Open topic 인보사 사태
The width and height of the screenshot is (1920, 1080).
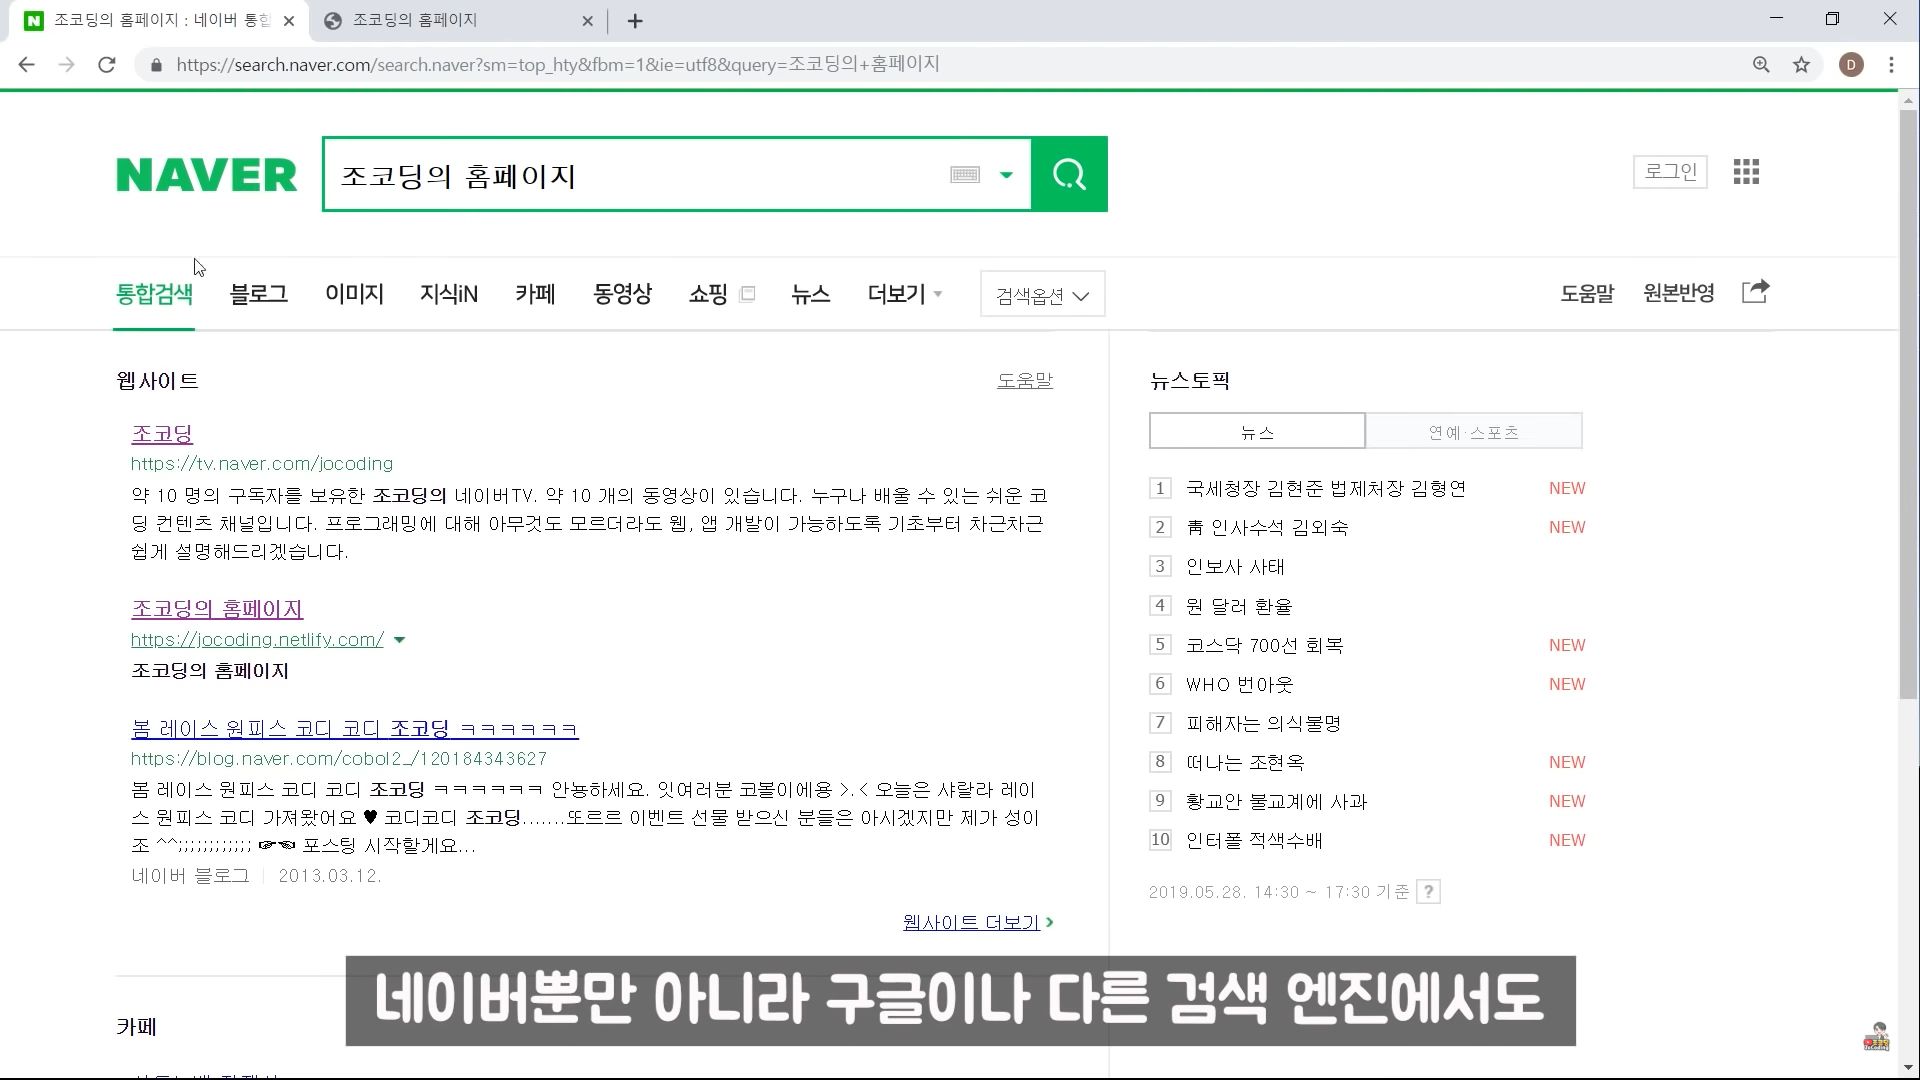click(1235, 567)
